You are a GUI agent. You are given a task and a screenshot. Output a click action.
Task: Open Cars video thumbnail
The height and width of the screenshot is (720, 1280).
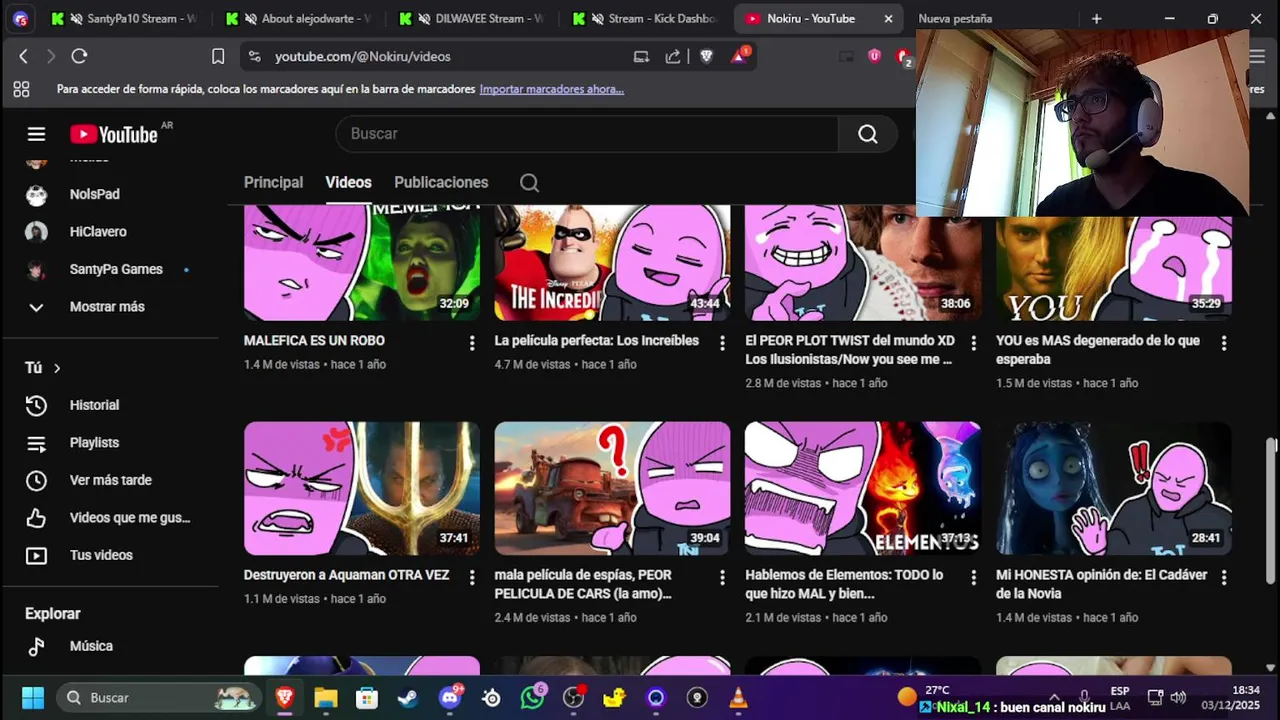[x=612, y=488]
